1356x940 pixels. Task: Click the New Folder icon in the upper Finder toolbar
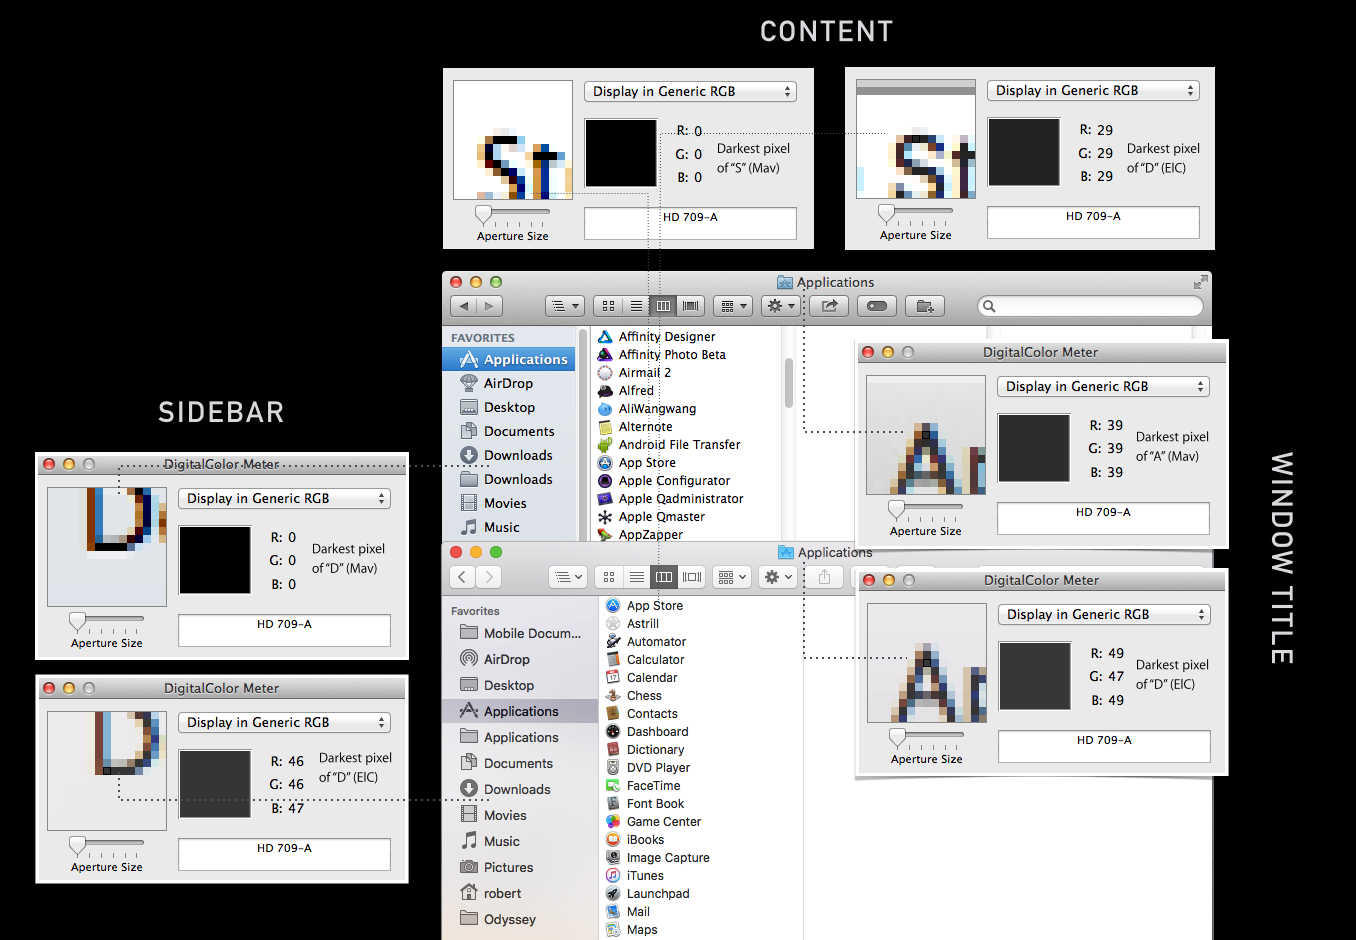(925, 306)
